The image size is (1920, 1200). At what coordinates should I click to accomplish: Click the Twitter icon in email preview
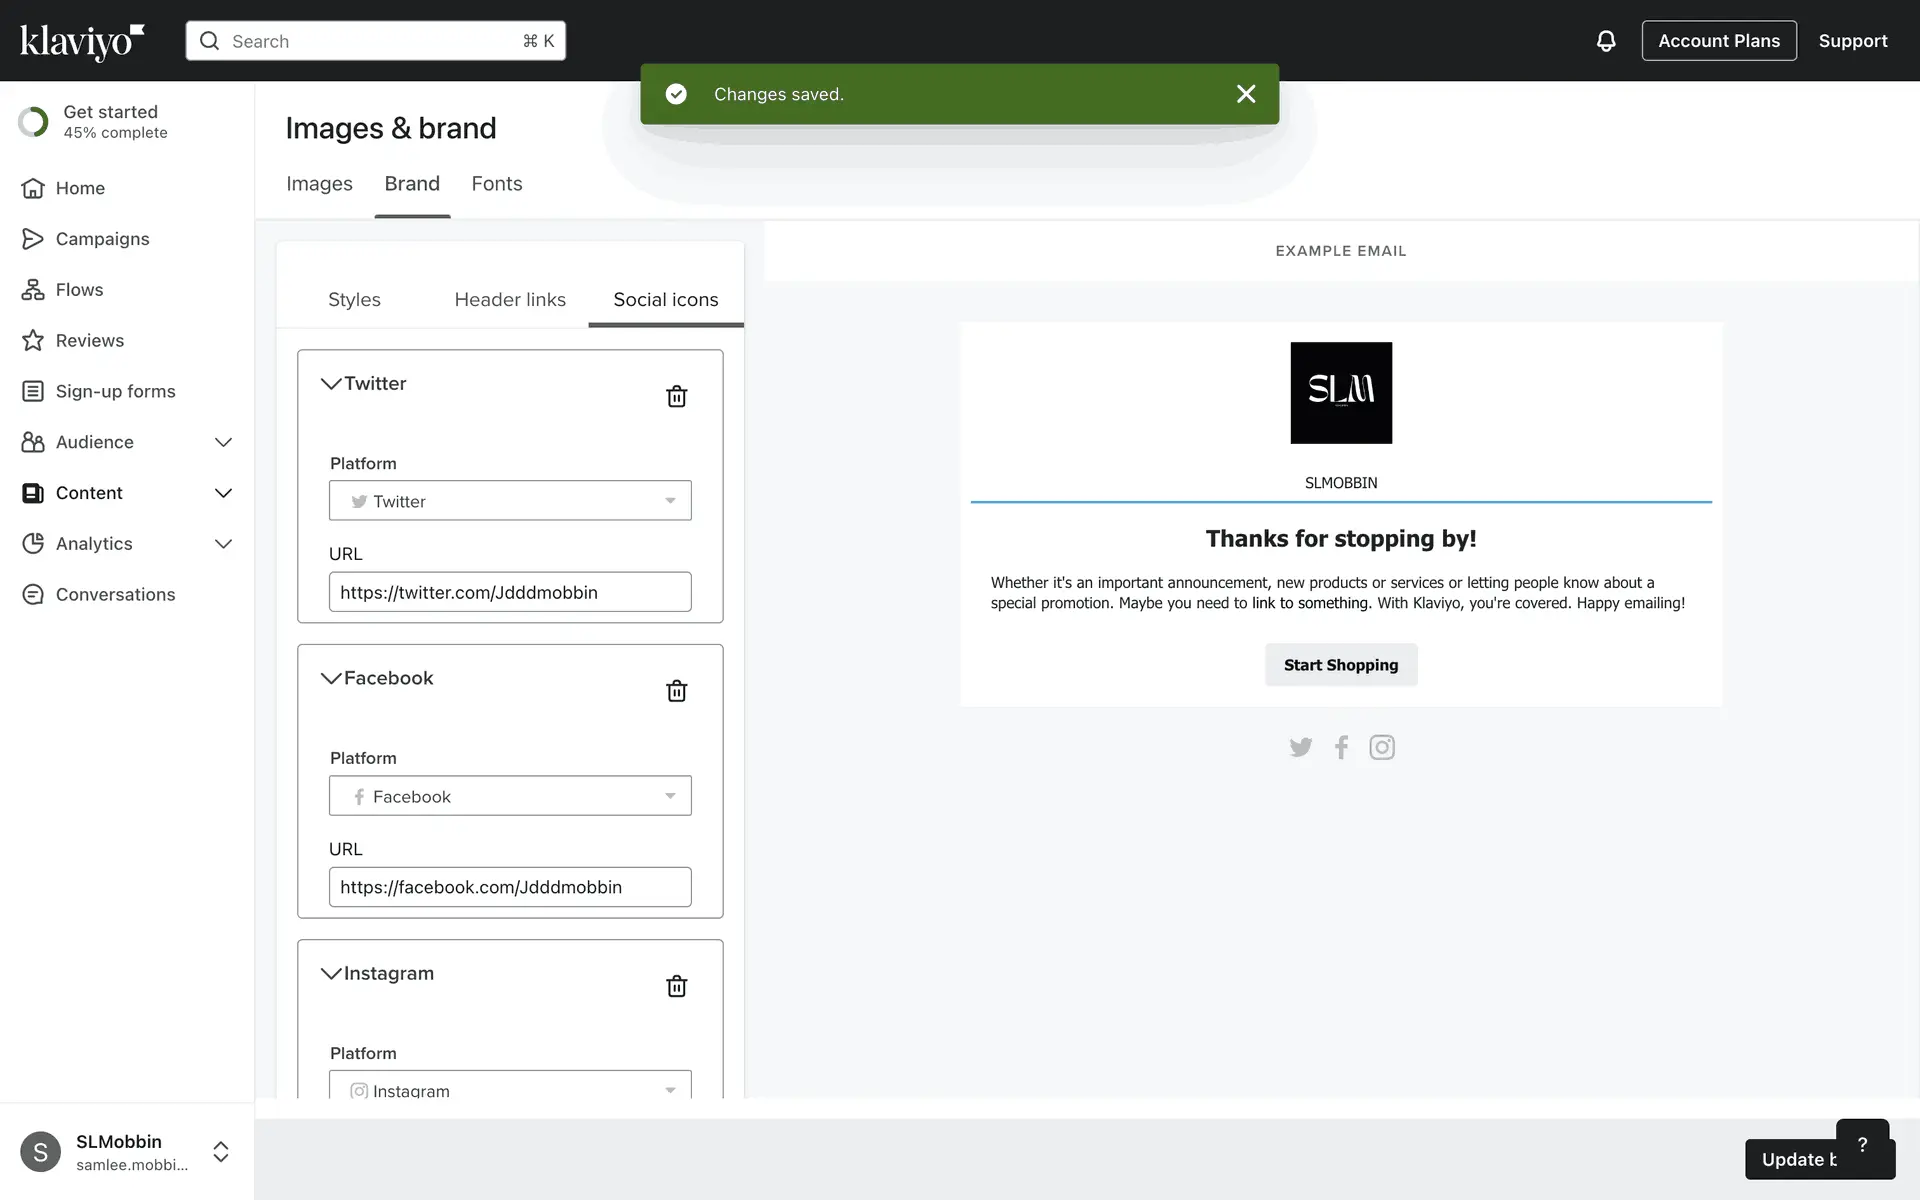click(x=1300, y=747)
